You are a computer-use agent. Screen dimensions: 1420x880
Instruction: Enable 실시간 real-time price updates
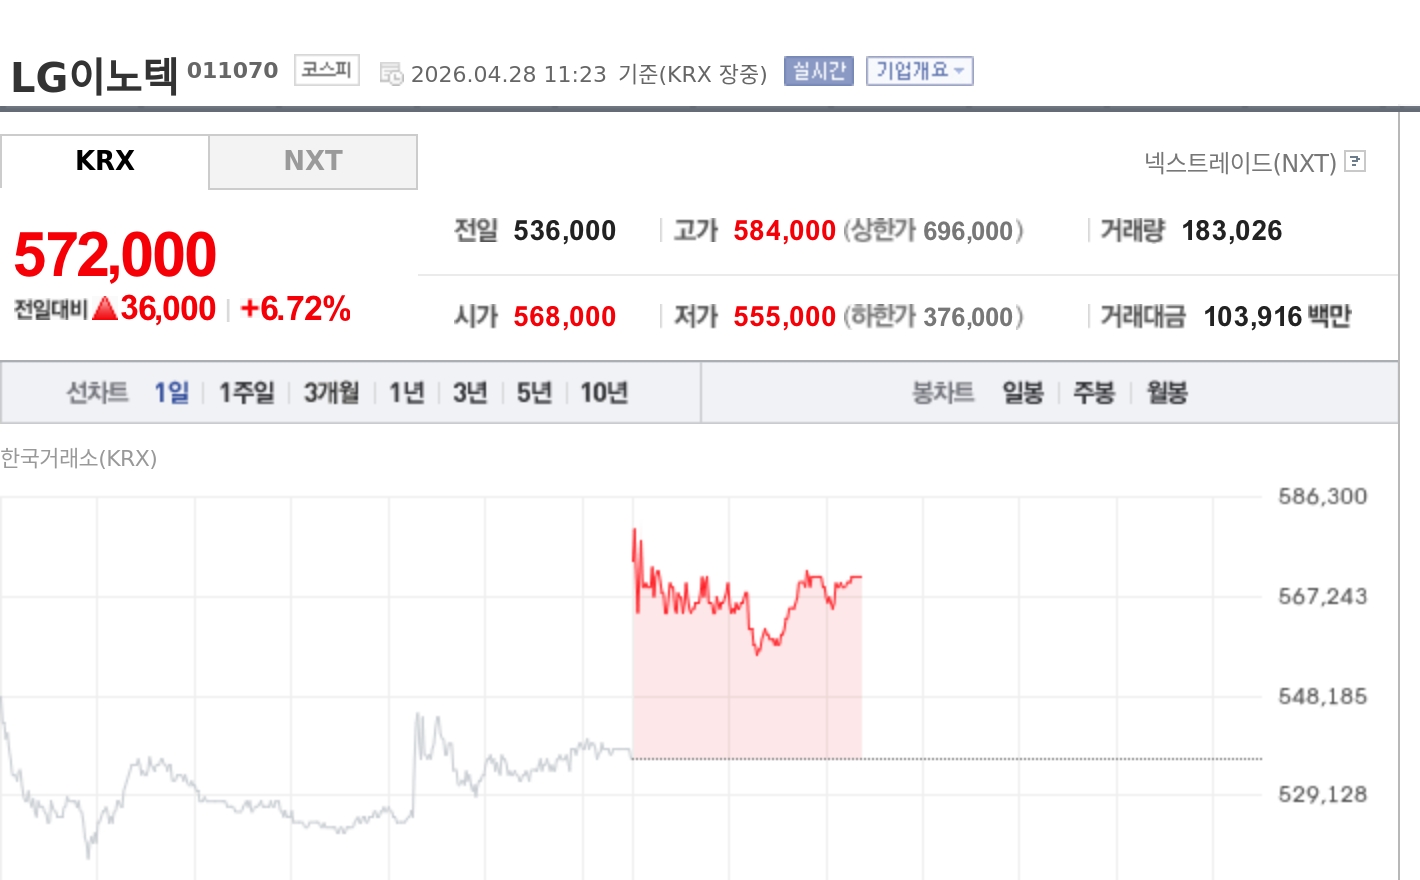point(818,70)
